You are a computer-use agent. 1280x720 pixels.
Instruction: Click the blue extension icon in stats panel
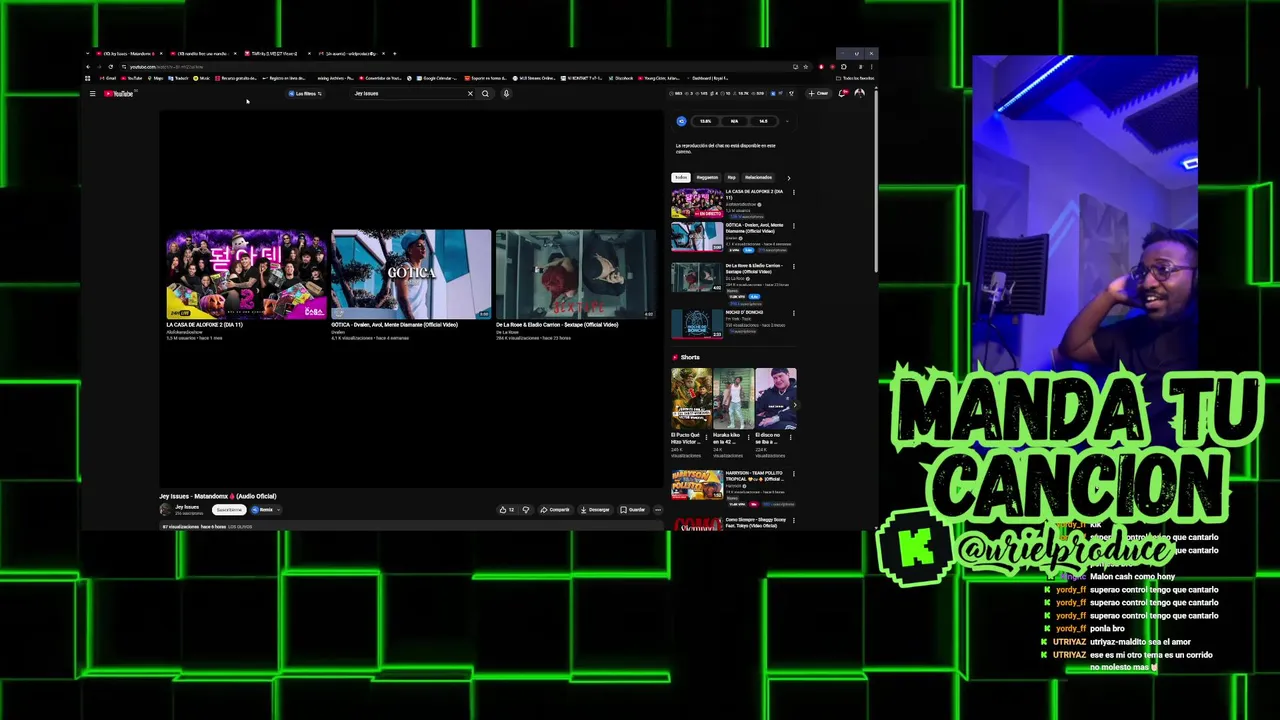click(682, 121)
